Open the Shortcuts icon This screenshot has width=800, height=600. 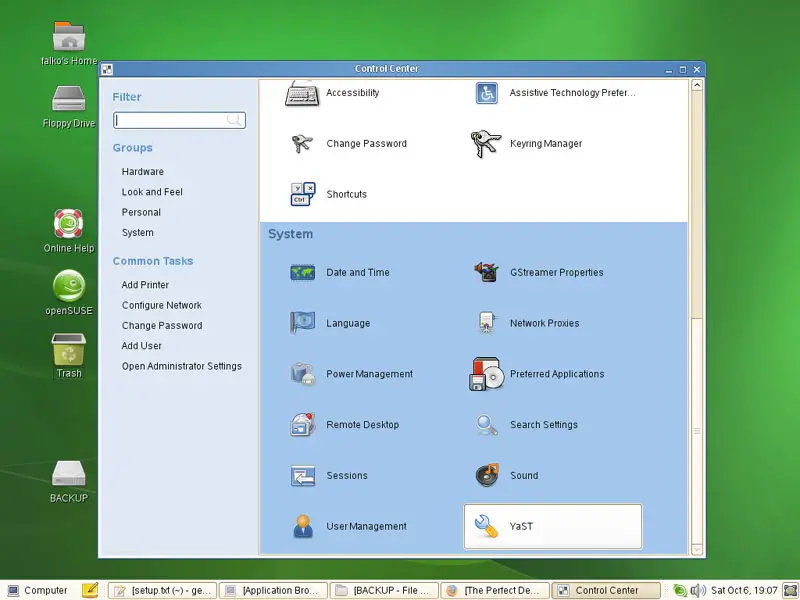click(303, 194)
